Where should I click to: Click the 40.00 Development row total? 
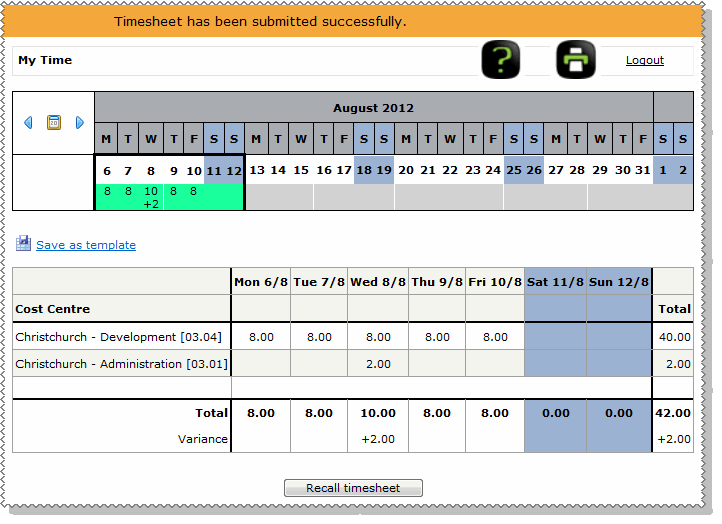(675, 337)
